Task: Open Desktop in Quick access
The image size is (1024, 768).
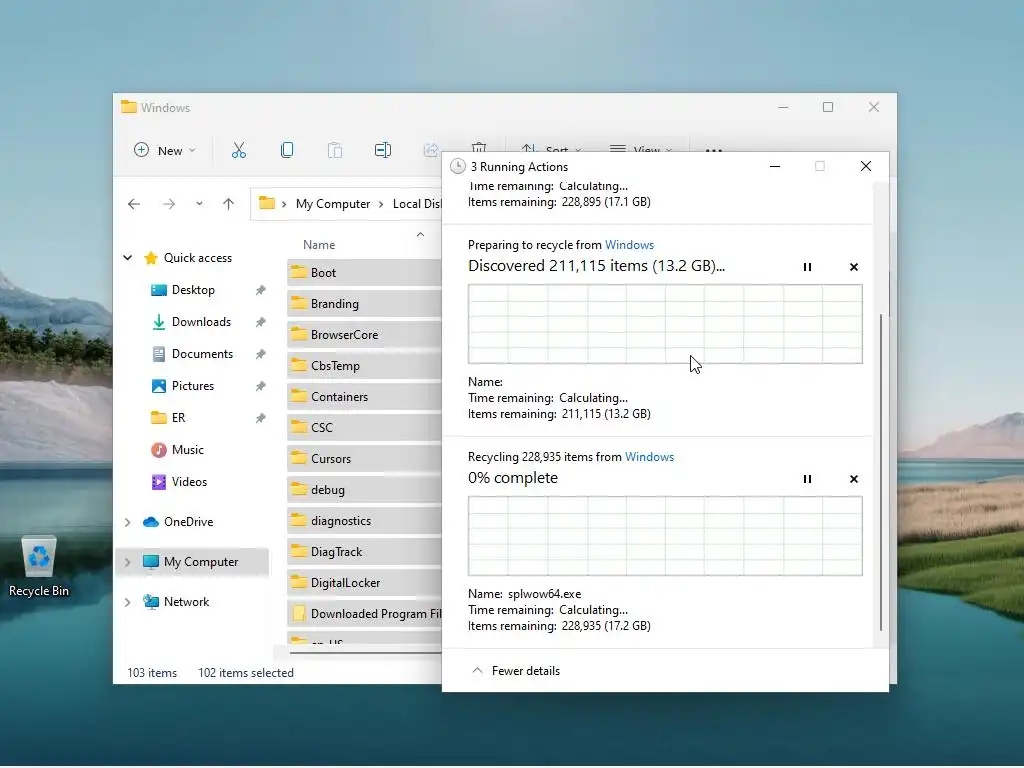Action: pos(193,290)
